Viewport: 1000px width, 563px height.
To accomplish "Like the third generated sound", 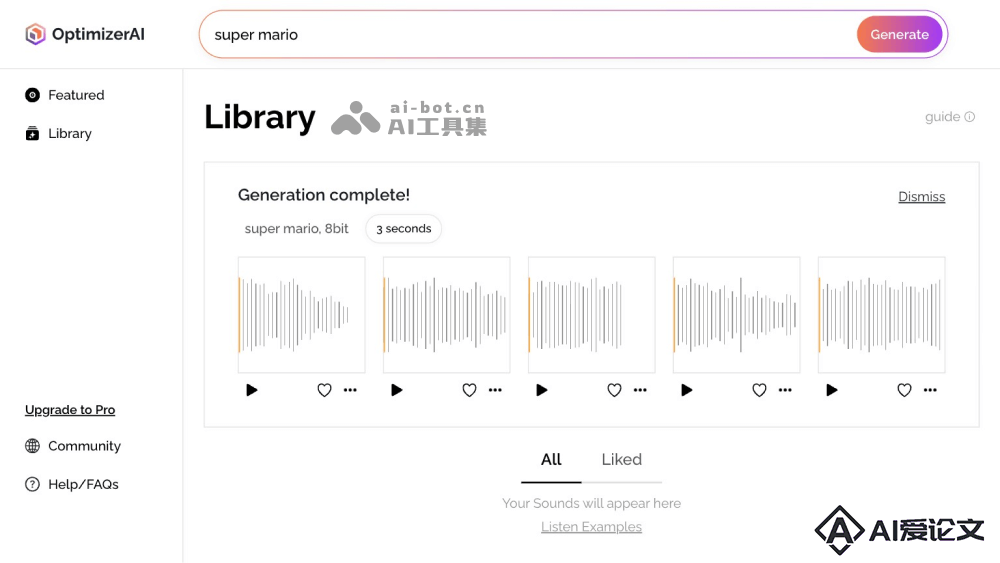I will pos(614,390).
